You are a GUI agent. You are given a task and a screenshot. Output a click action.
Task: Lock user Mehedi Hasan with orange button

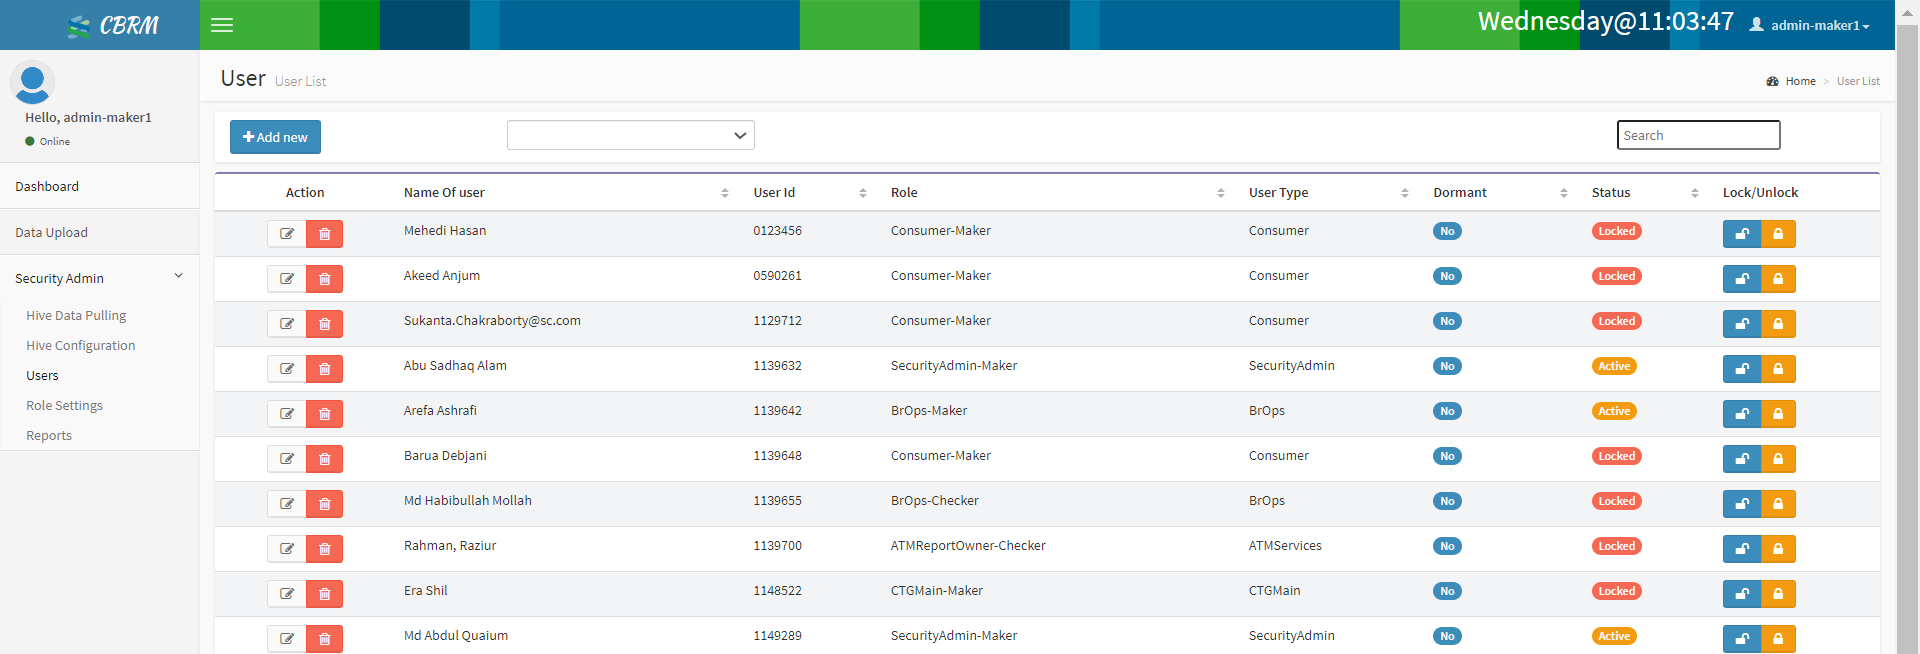click(x=1778, y=234)
